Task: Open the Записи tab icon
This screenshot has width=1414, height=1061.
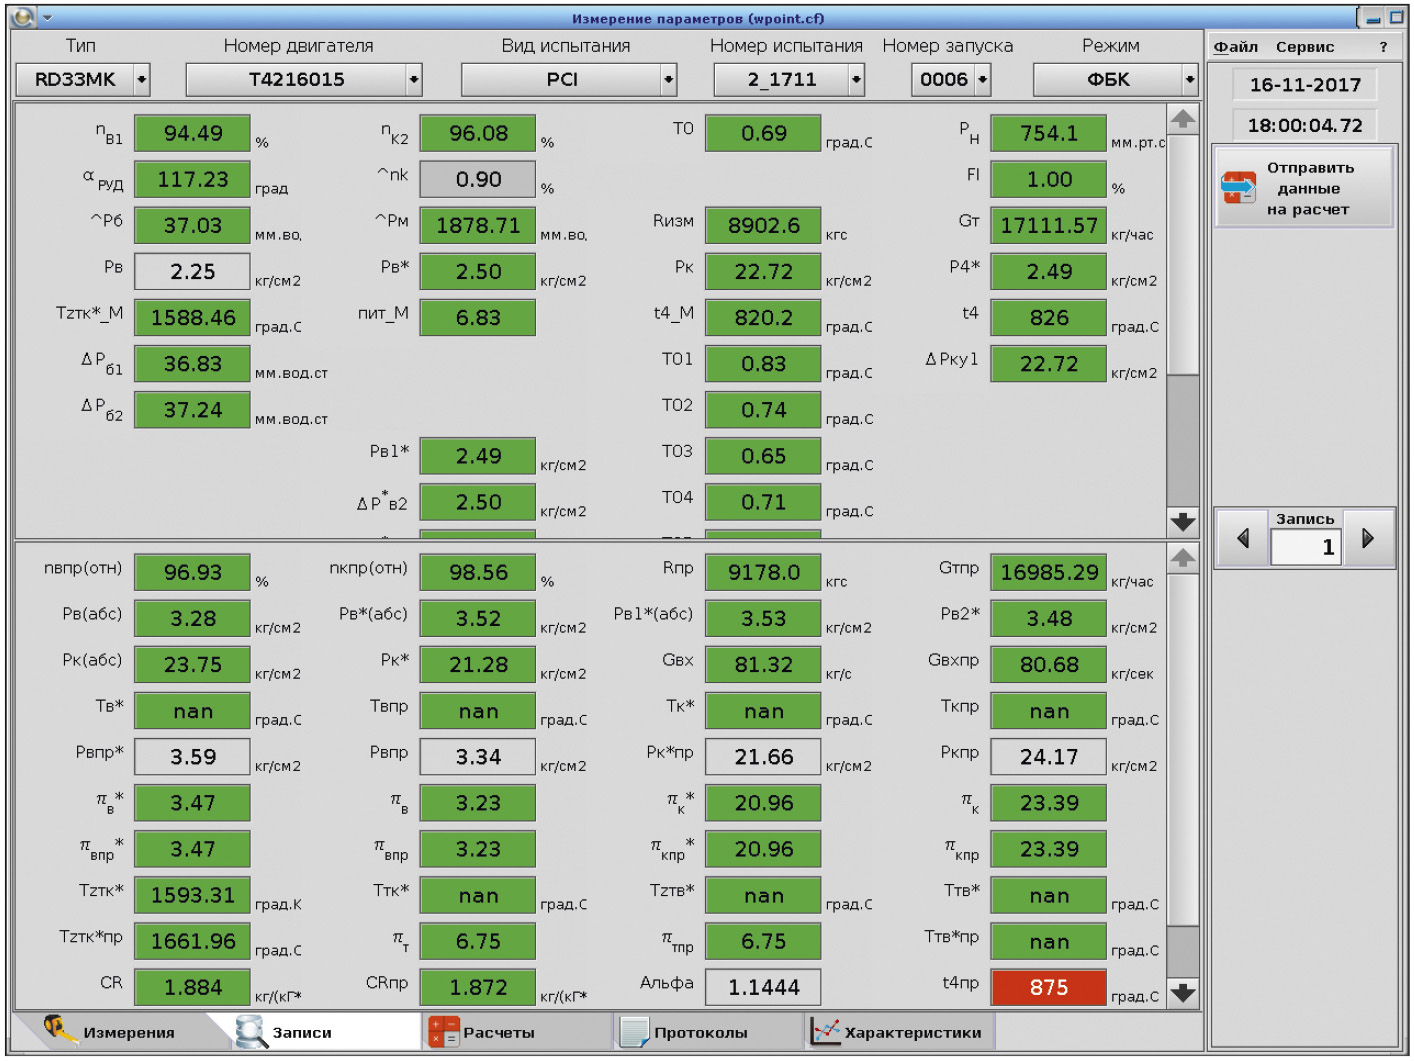Action: pos(250,1031)
